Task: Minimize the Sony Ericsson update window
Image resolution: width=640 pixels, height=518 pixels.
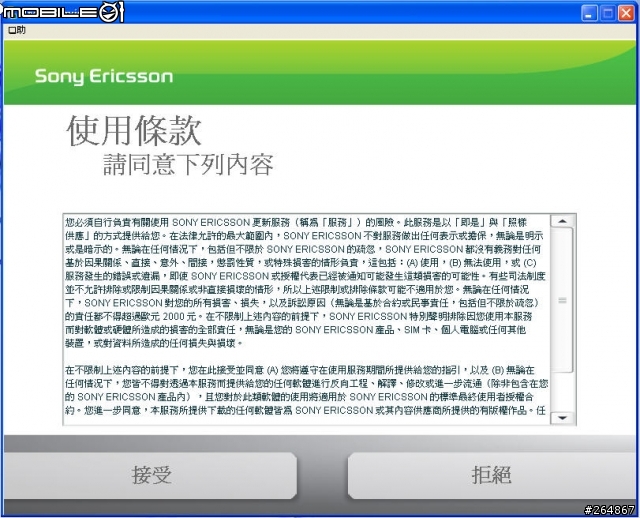Action: coord(589,13)
